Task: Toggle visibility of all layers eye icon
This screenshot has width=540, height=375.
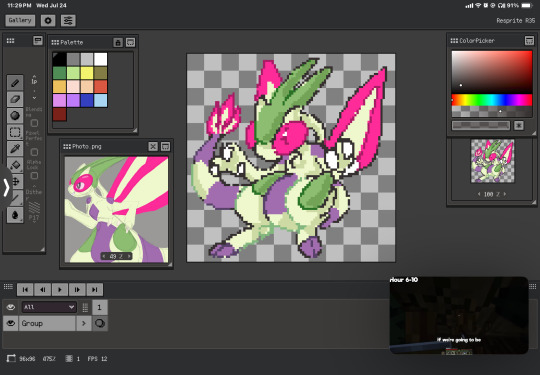Action: coord(11,307)
